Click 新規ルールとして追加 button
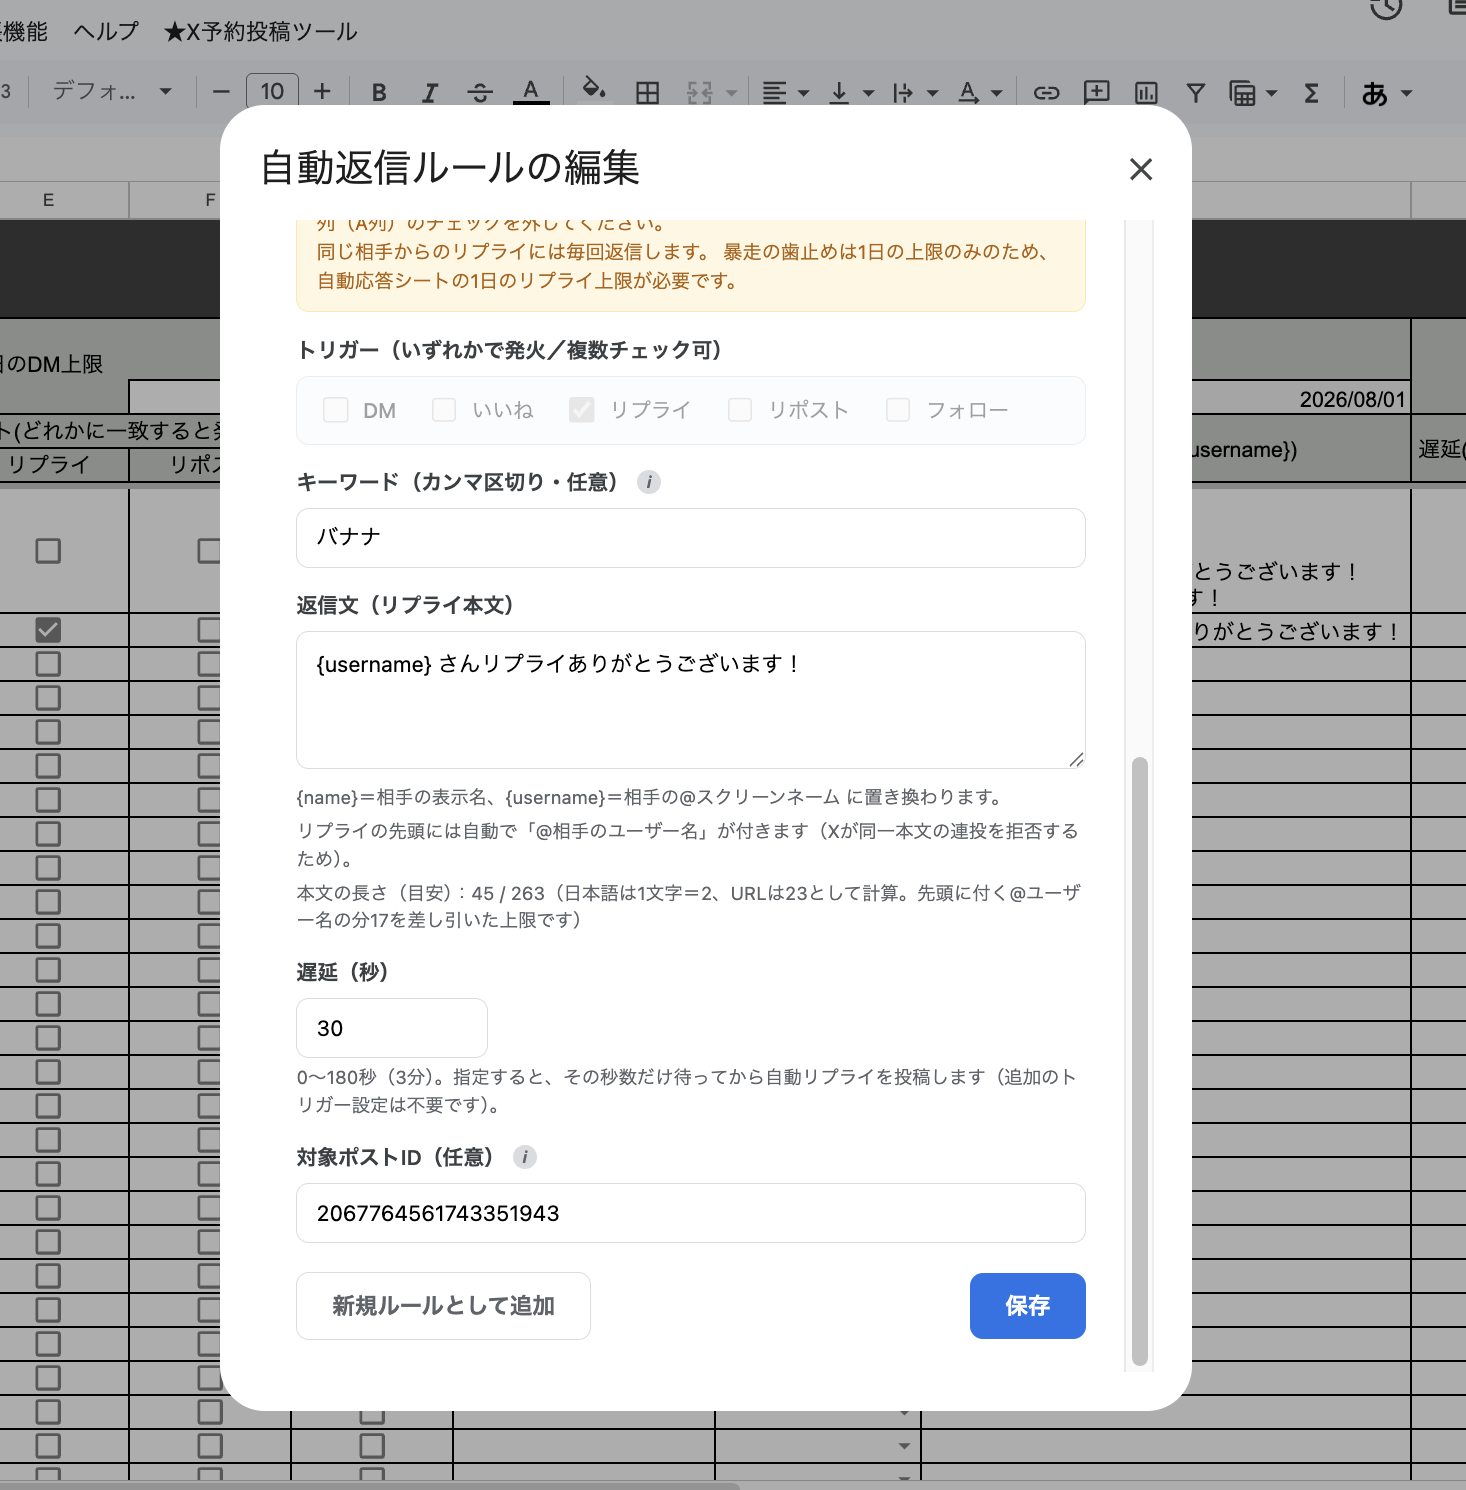 tap(443, 1306)
